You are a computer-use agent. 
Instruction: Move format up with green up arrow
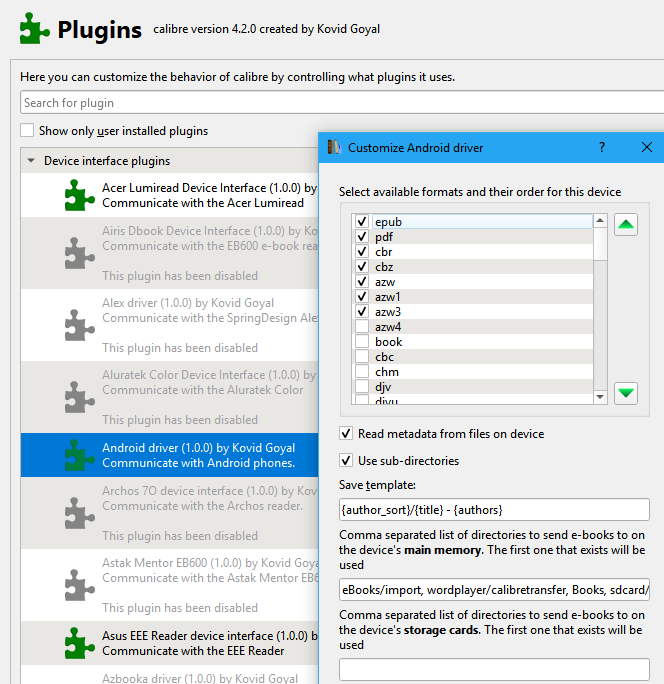(x=626, y=225)
